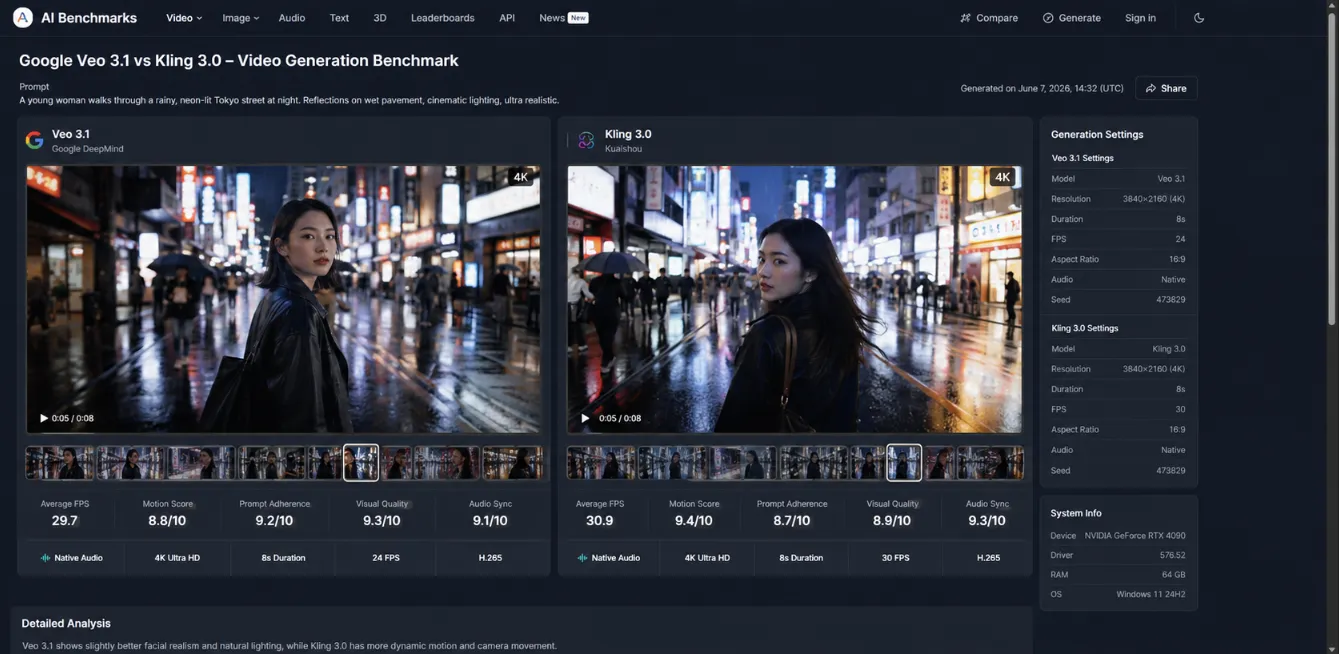This screenshot has height=654, width=1339.
Task: Click the 64 GB RAM value
Action: [x=1174, y=575]
